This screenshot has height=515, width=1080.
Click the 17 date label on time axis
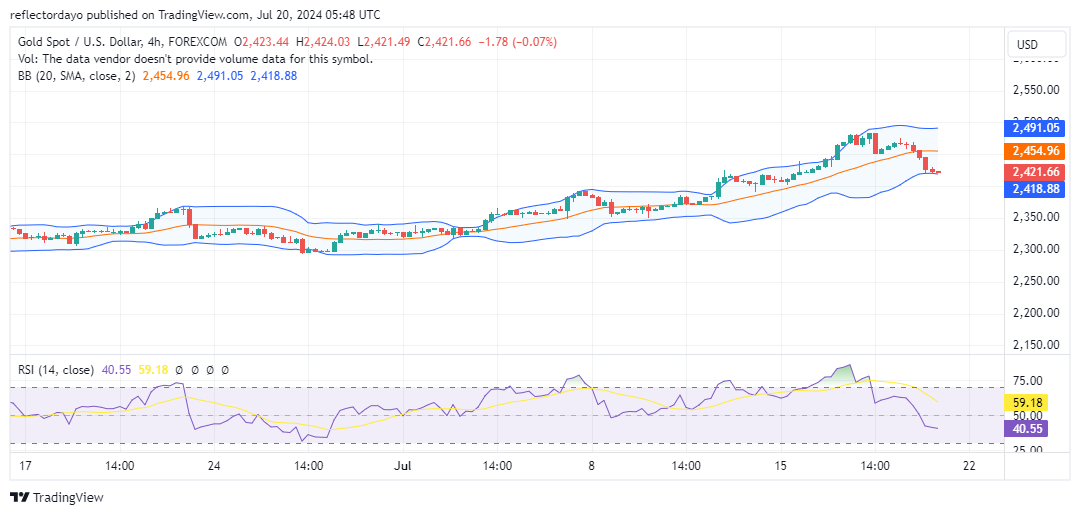25,466
